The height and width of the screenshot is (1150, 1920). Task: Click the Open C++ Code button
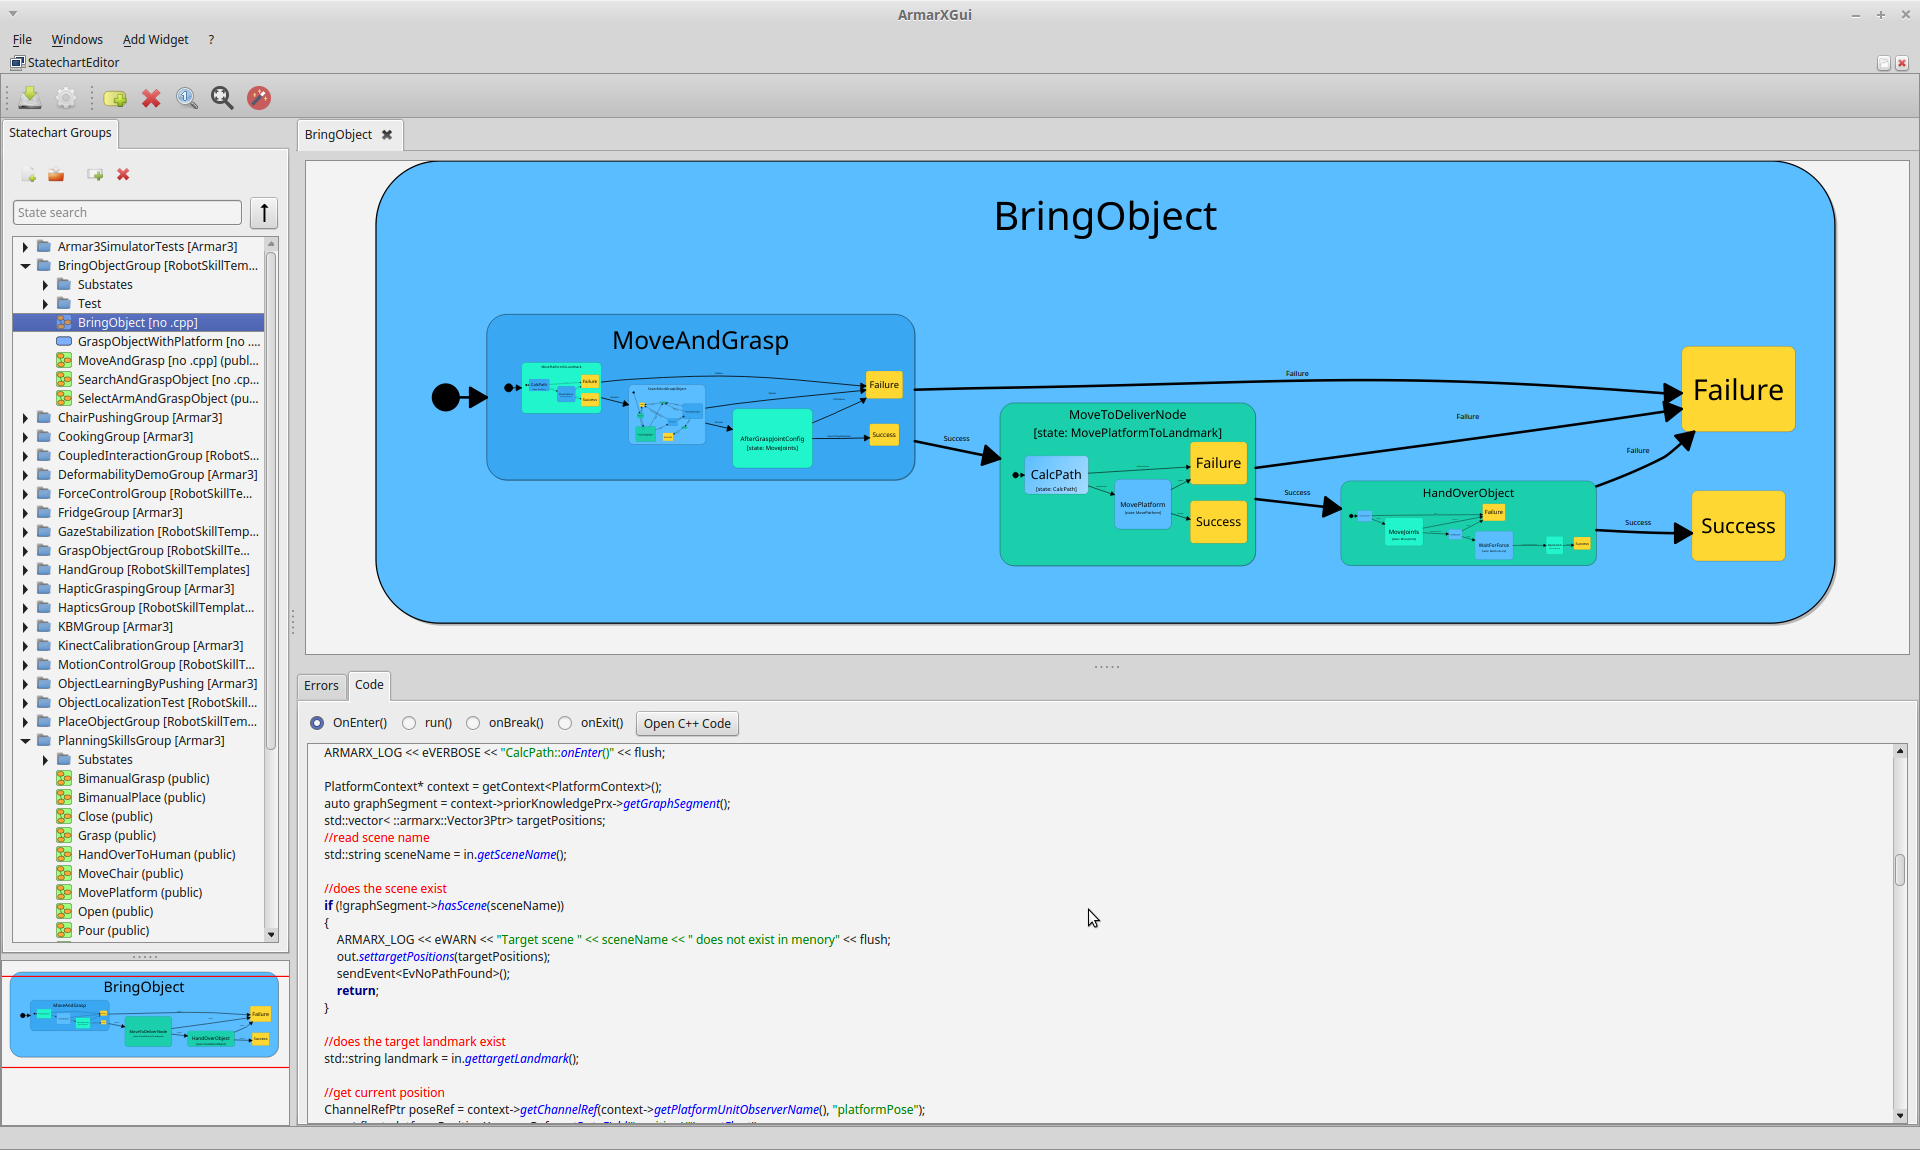687,723
